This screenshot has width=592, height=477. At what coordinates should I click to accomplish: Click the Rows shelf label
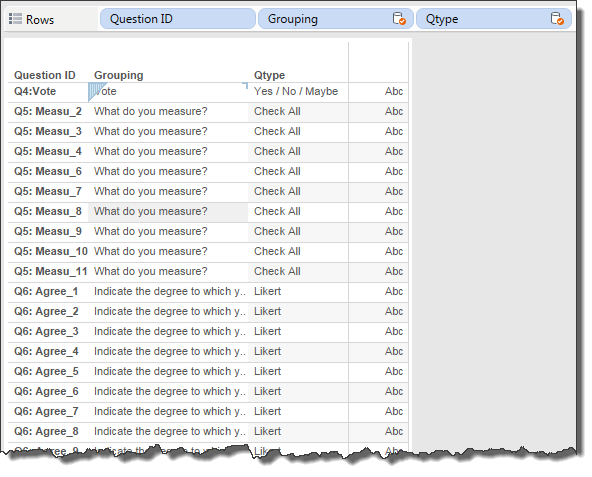[40, 20]
